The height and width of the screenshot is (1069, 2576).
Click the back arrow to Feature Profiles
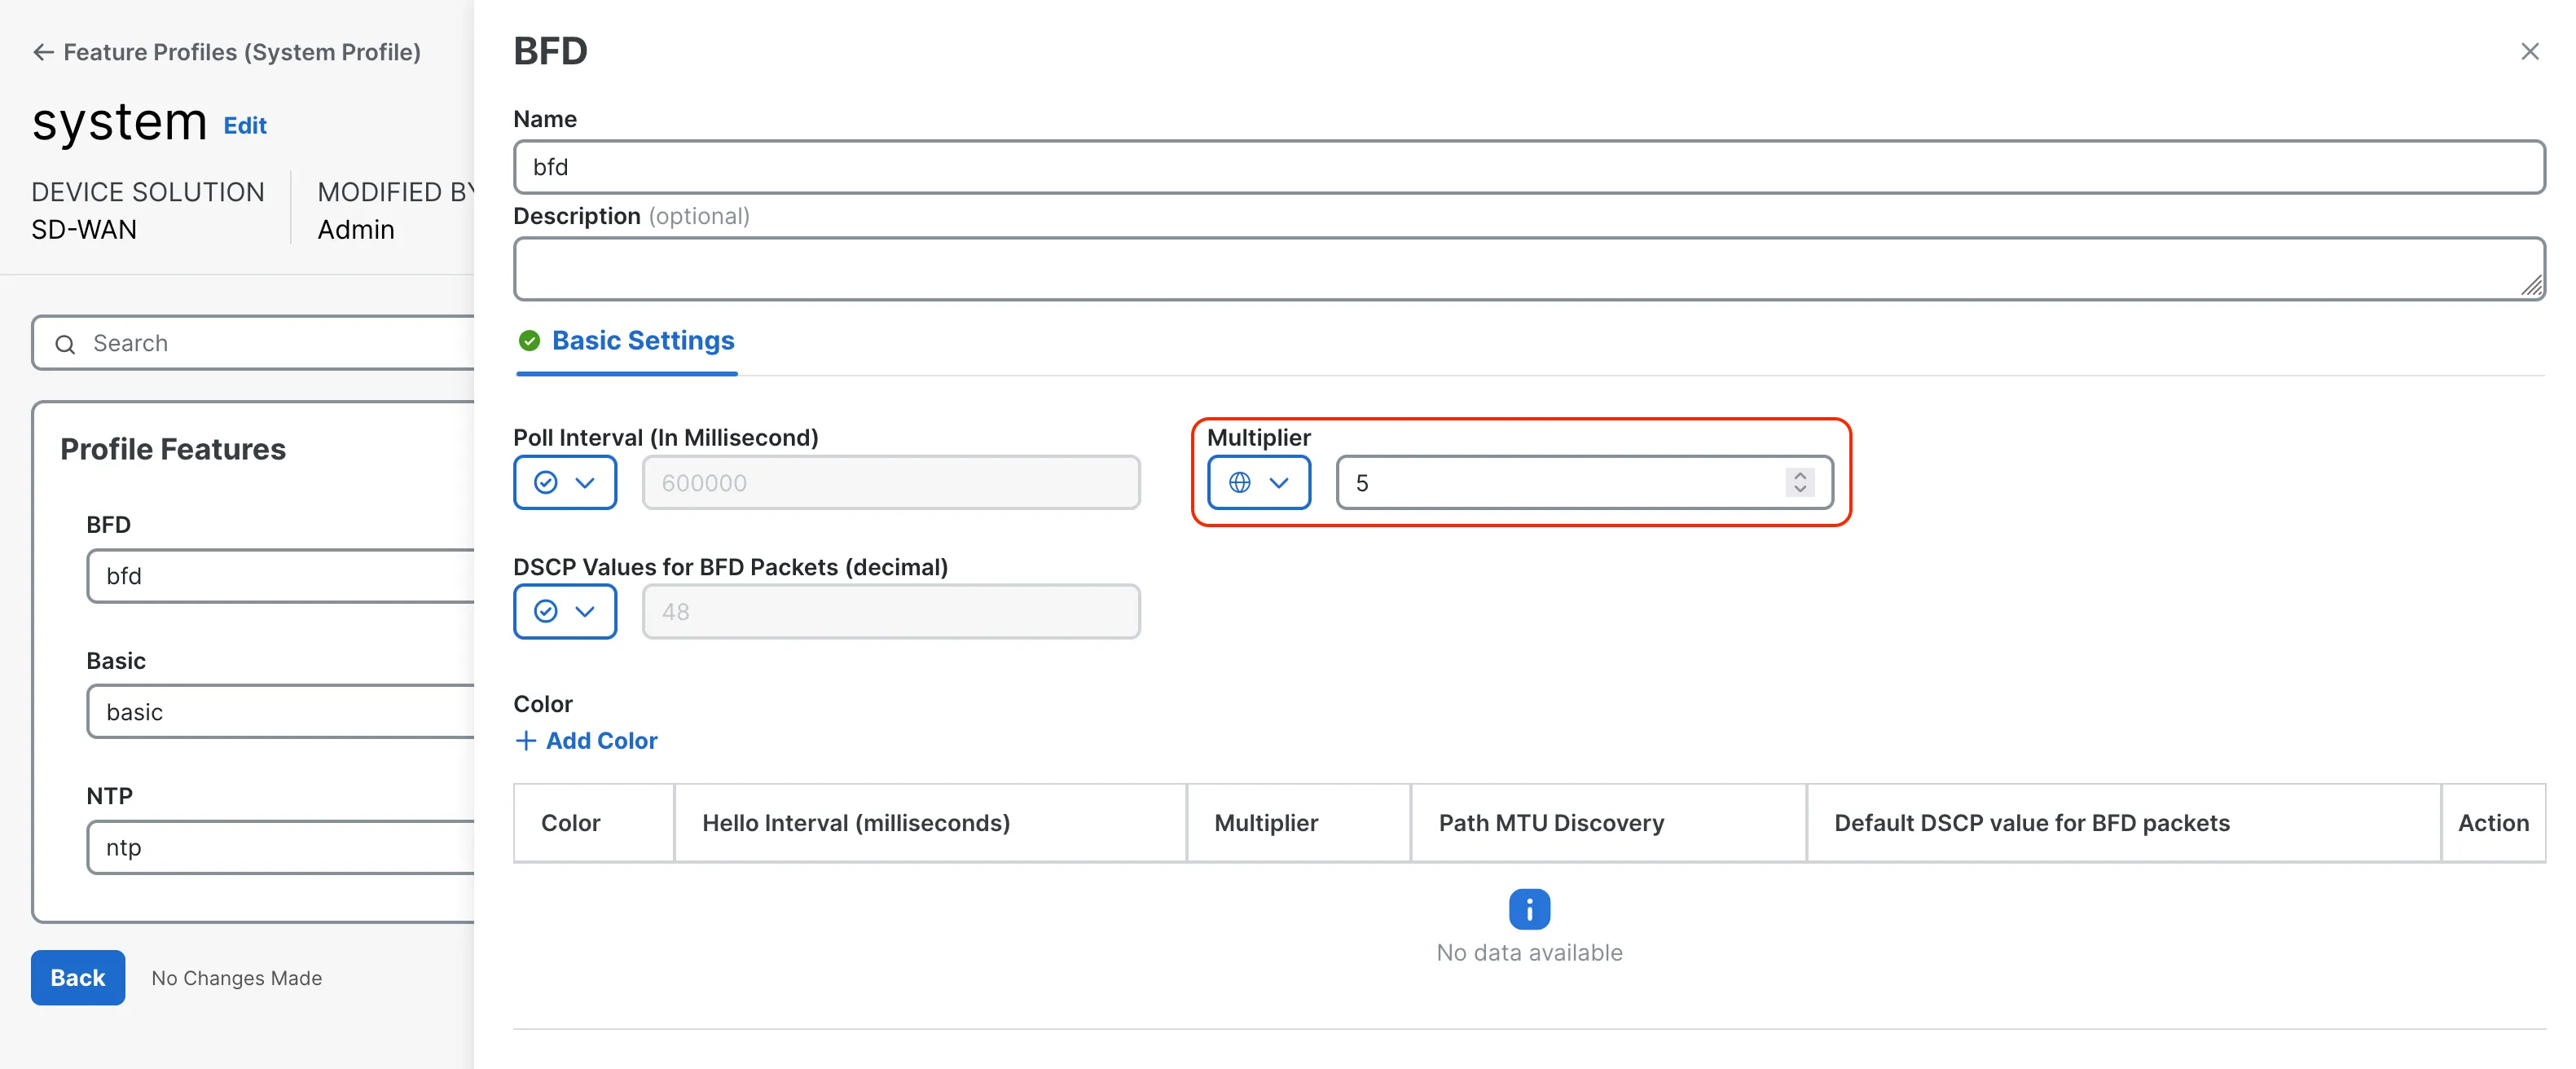coord(43,52)
